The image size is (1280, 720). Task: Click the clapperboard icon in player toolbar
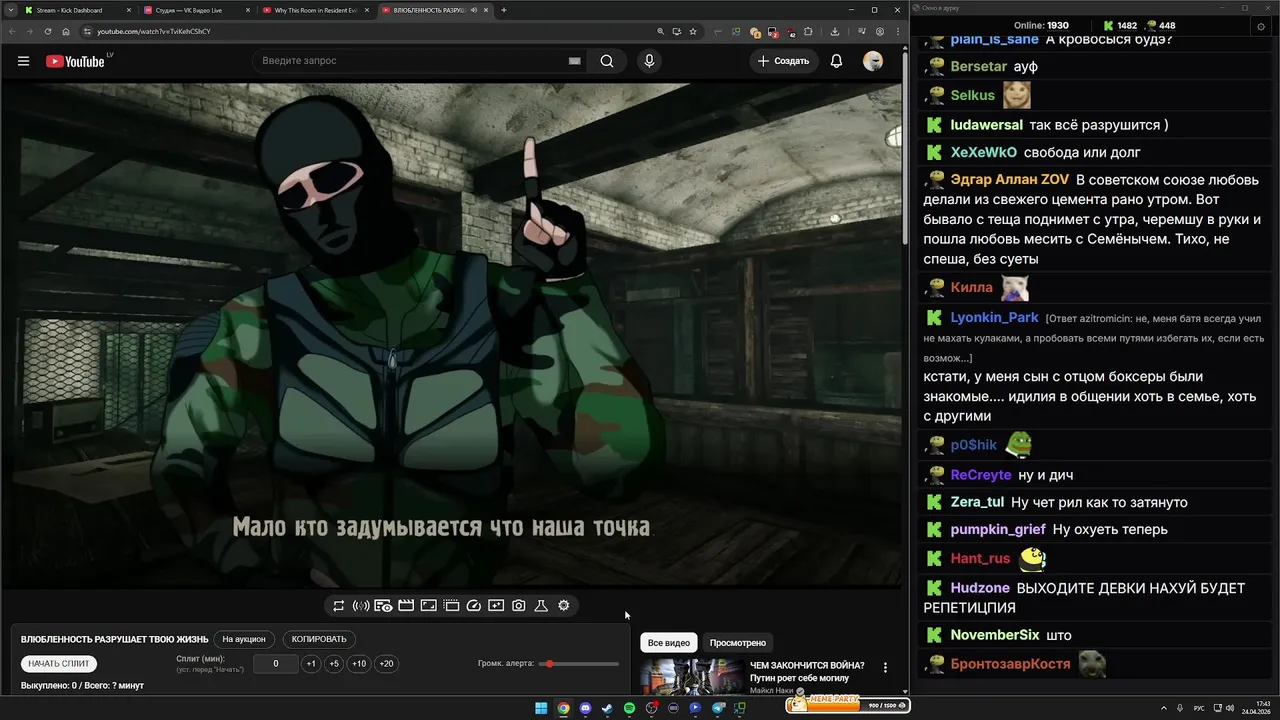tap(406, 606)
